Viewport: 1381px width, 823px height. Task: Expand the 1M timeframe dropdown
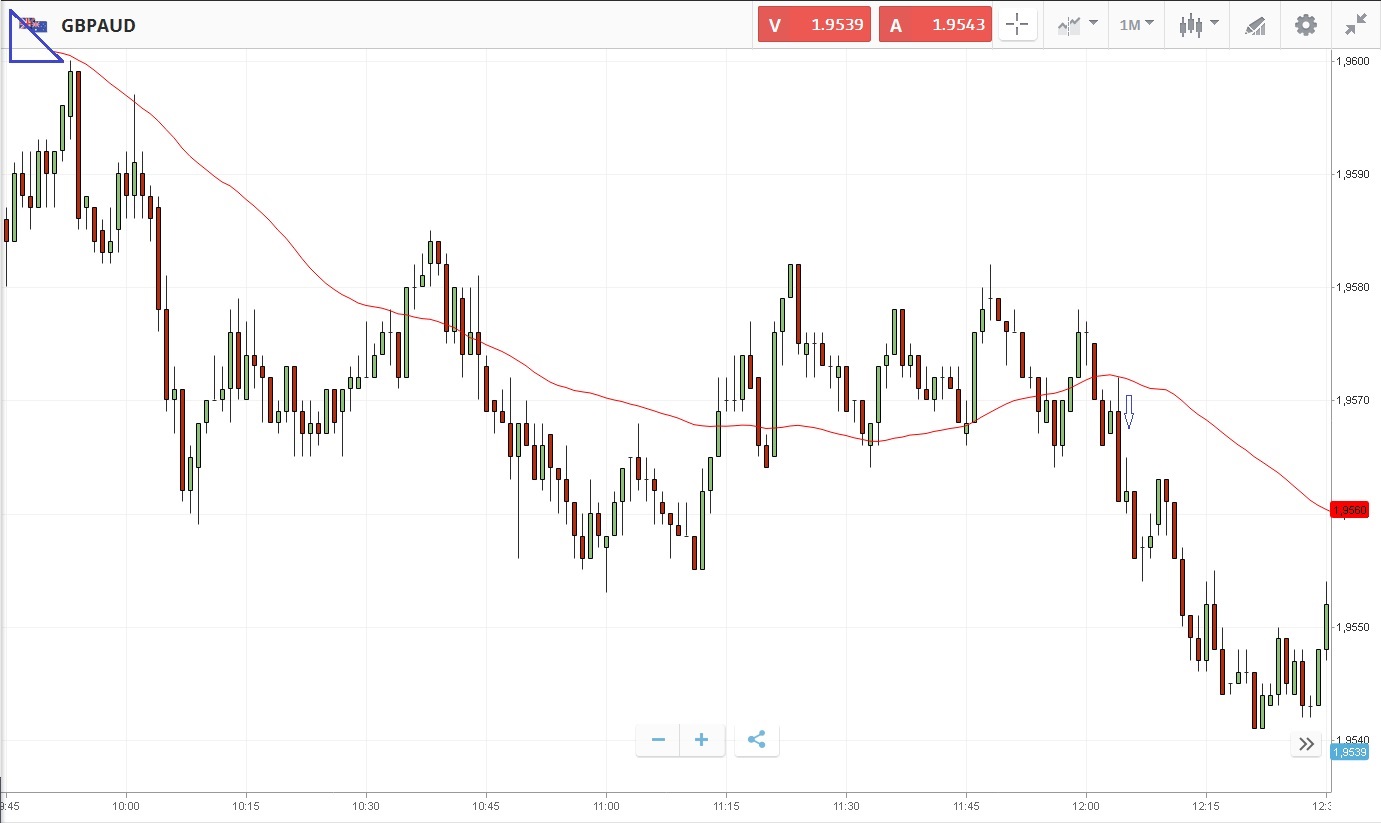pyautogui.click(x=1136, y=25)
